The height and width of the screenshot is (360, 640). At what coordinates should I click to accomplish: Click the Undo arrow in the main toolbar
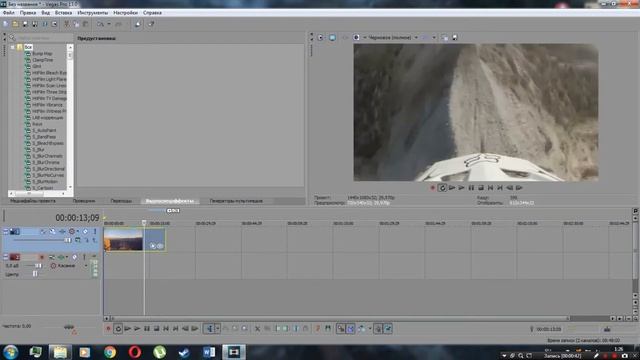click(x=100, y=24)
